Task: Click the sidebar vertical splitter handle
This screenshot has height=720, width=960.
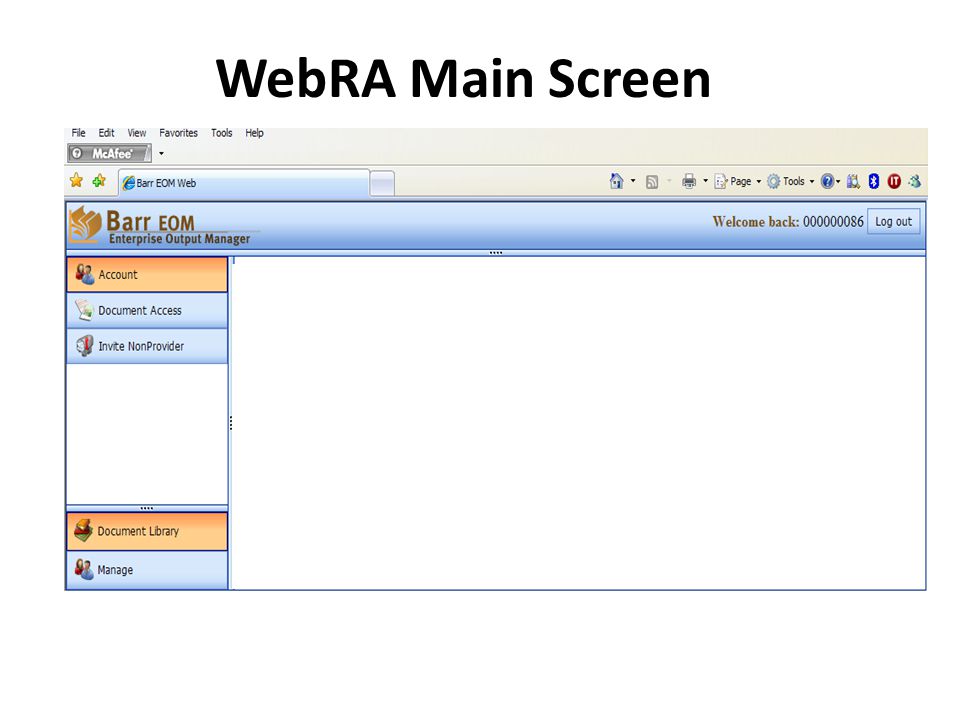Action: 231,423
